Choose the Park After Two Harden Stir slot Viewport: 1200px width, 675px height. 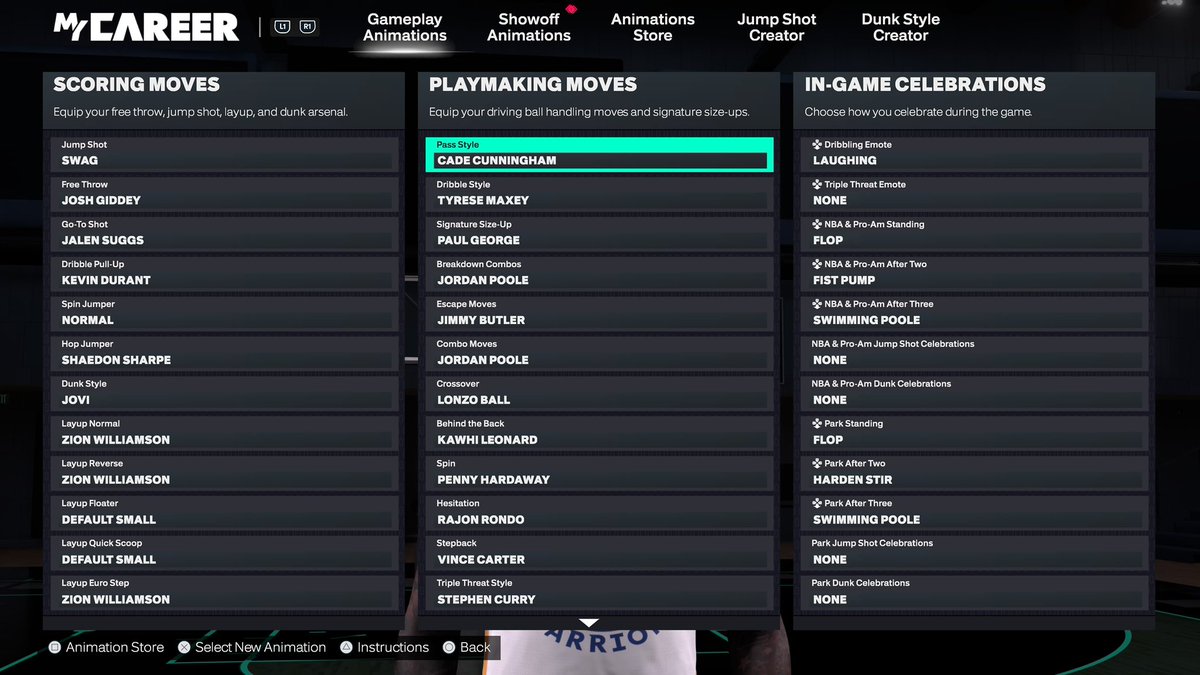975,474
